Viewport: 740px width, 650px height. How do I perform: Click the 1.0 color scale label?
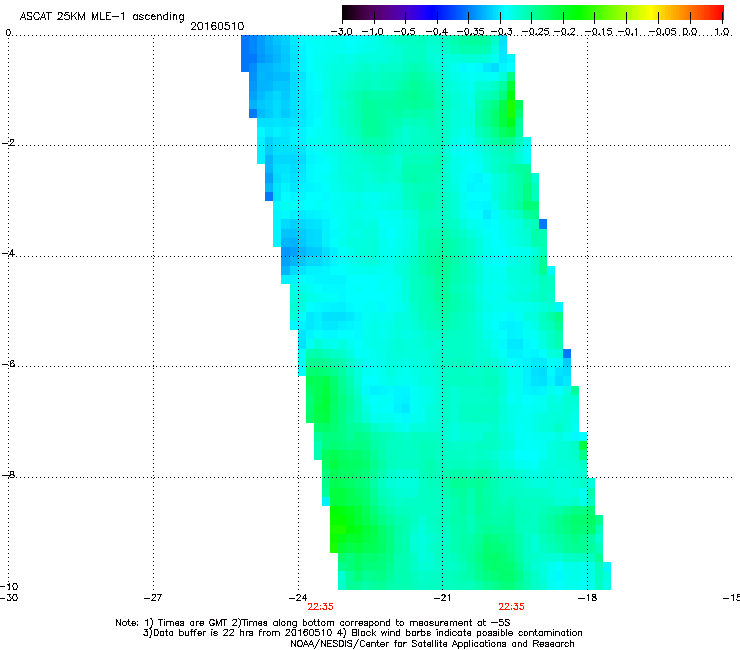tap(722, 32)
